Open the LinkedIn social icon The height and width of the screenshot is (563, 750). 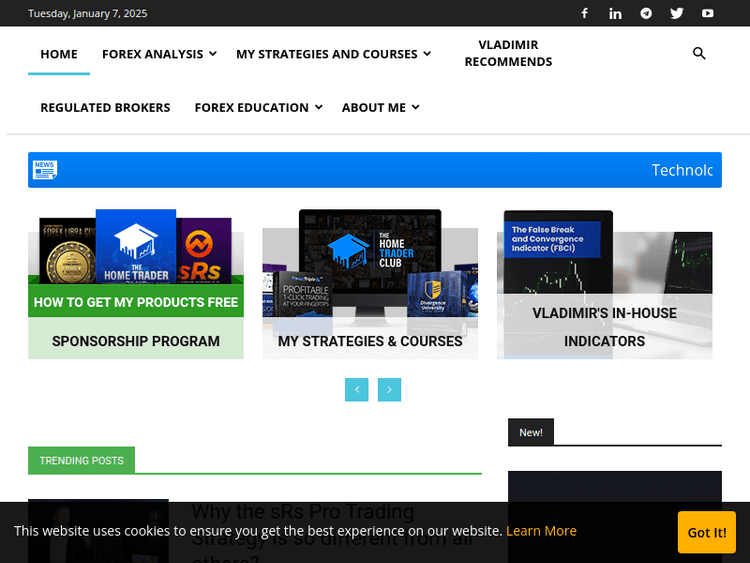pyautogui.click(x=615, y=13)
